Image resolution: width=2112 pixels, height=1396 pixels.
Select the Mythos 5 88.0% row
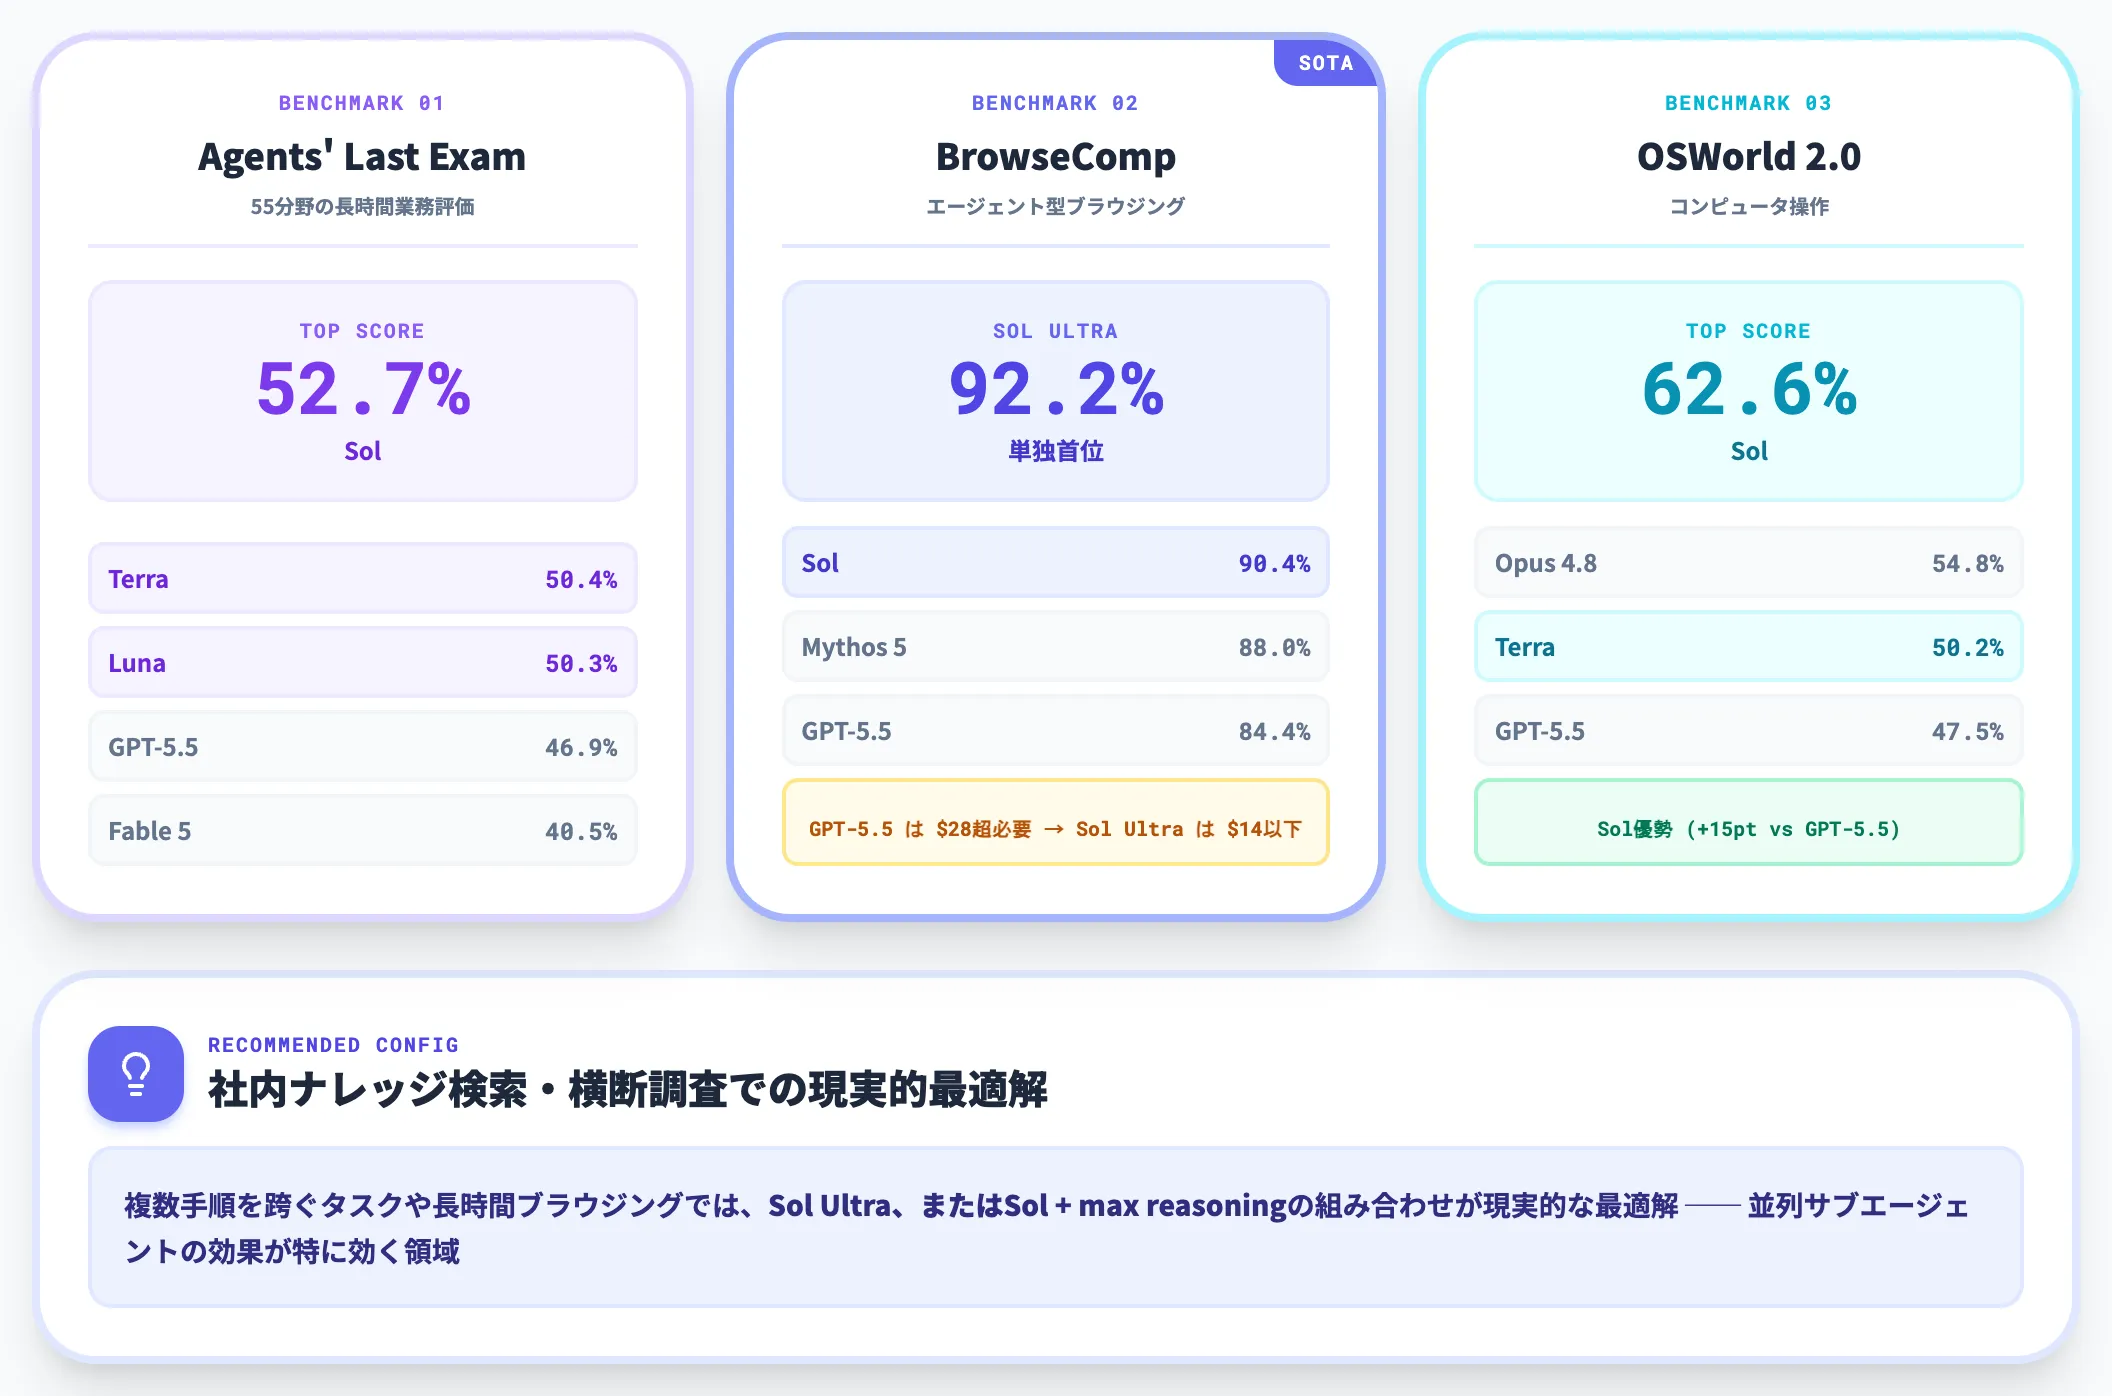coord(1056,647)
